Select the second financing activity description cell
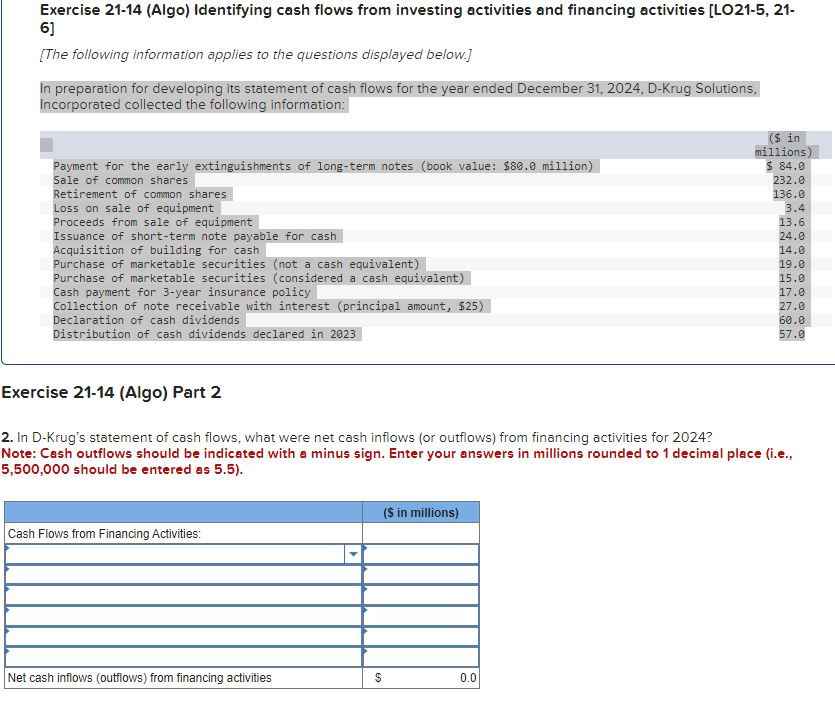 click(184, 574)
